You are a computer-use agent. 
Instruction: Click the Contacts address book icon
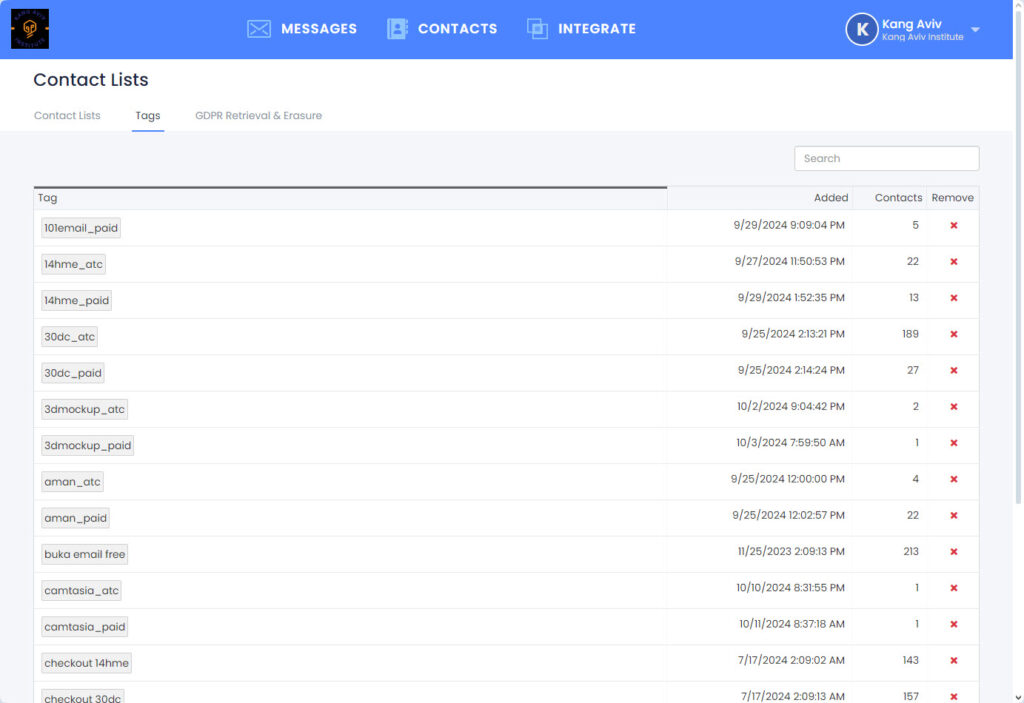(x=399, y=29)
